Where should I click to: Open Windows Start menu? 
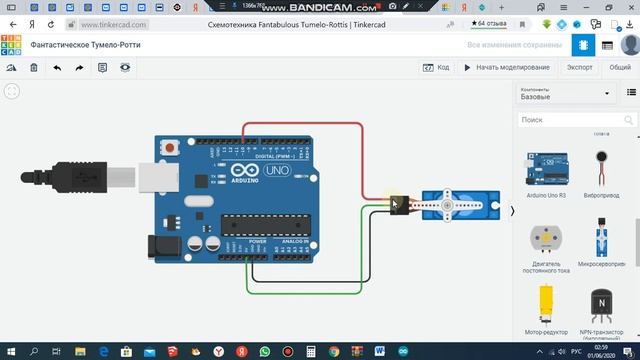point(11,351)
